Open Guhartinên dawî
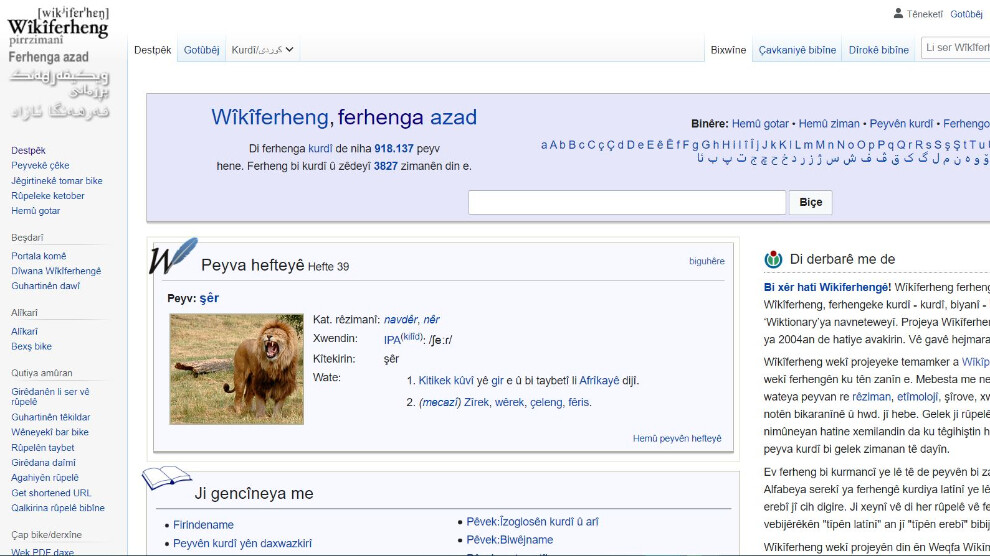Image resolution: width=990 pixels, height=556 pixels. [45, 286]
